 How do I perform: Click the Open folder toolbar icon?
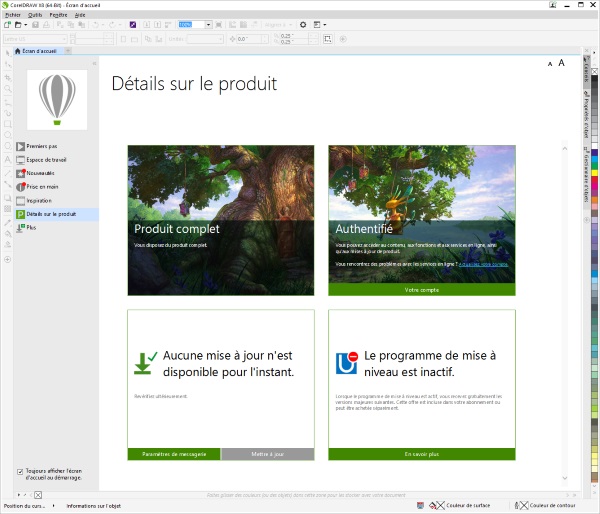pyautogui.click(x=18, y=24)
